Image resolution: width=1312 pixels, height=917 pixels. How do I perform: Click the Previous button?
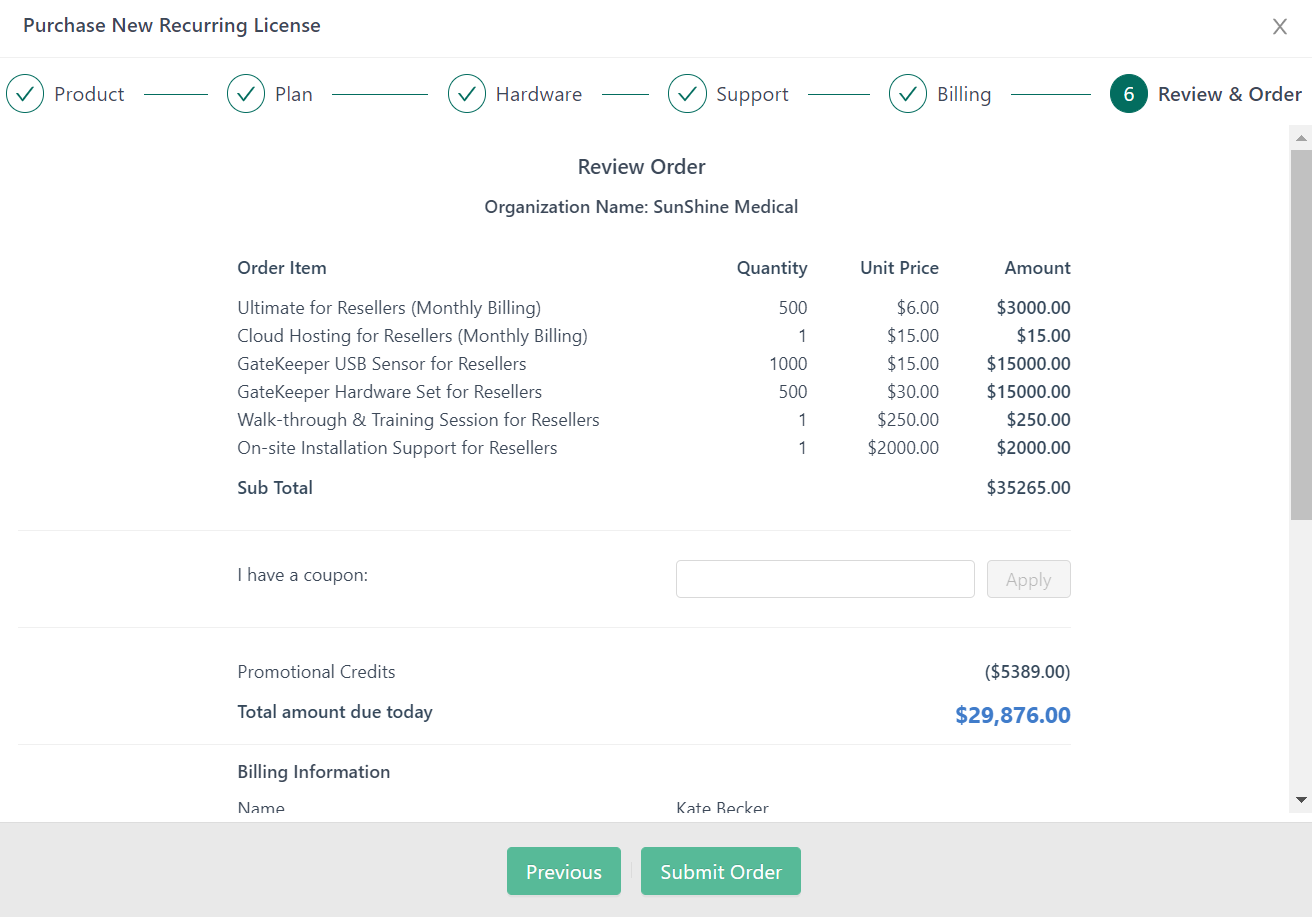(x=563, y=871)
